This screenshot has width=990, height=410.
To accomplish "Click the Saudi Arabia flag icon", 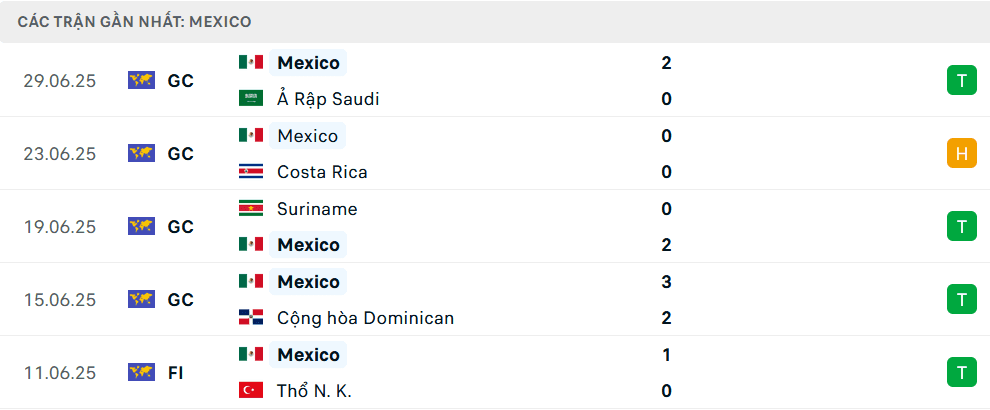I will [x=250, y=99].
